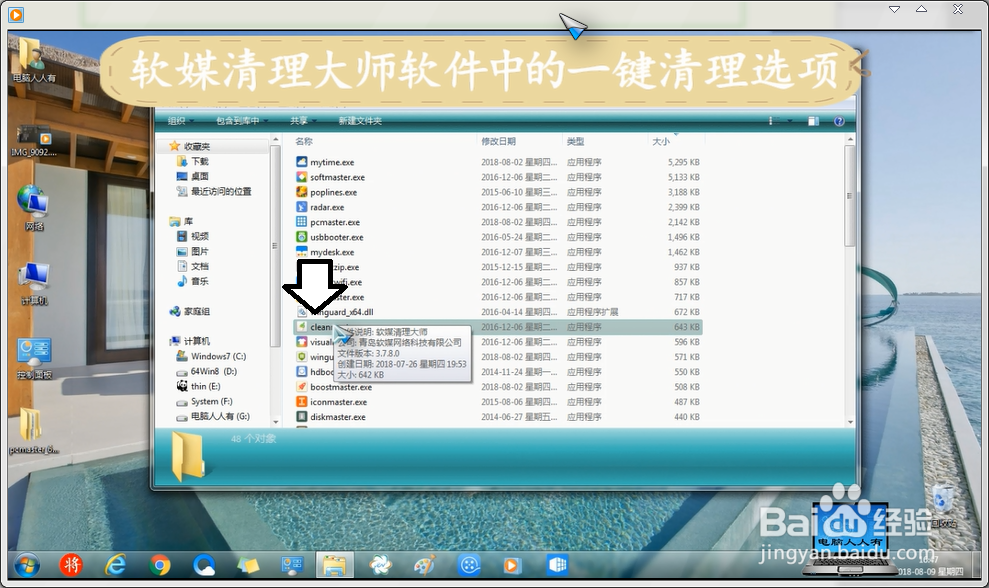Select the iconmaster.exe file icon
This screenshot has width=989, height=588.
(x=301, y=402)
